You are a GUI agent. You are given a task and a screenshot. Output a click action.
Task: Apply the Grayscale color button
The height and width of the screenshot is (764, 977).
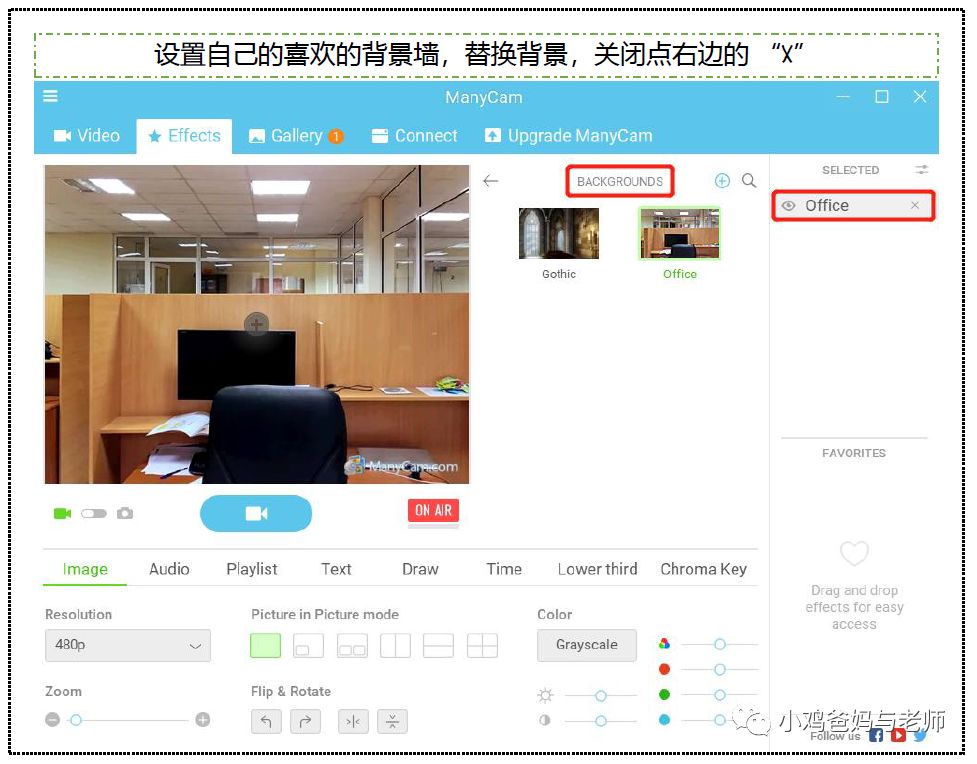pos(586,645)
